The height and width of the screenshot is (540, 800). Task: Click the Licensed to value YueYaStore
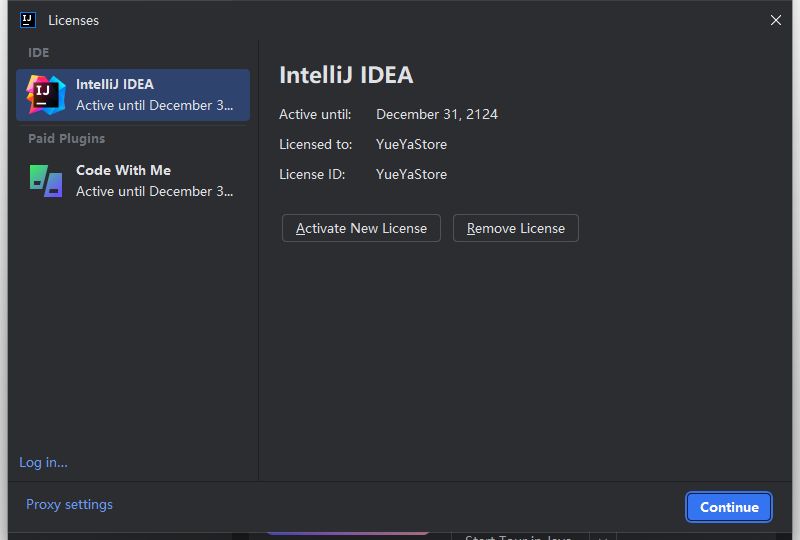pos(411,144)
